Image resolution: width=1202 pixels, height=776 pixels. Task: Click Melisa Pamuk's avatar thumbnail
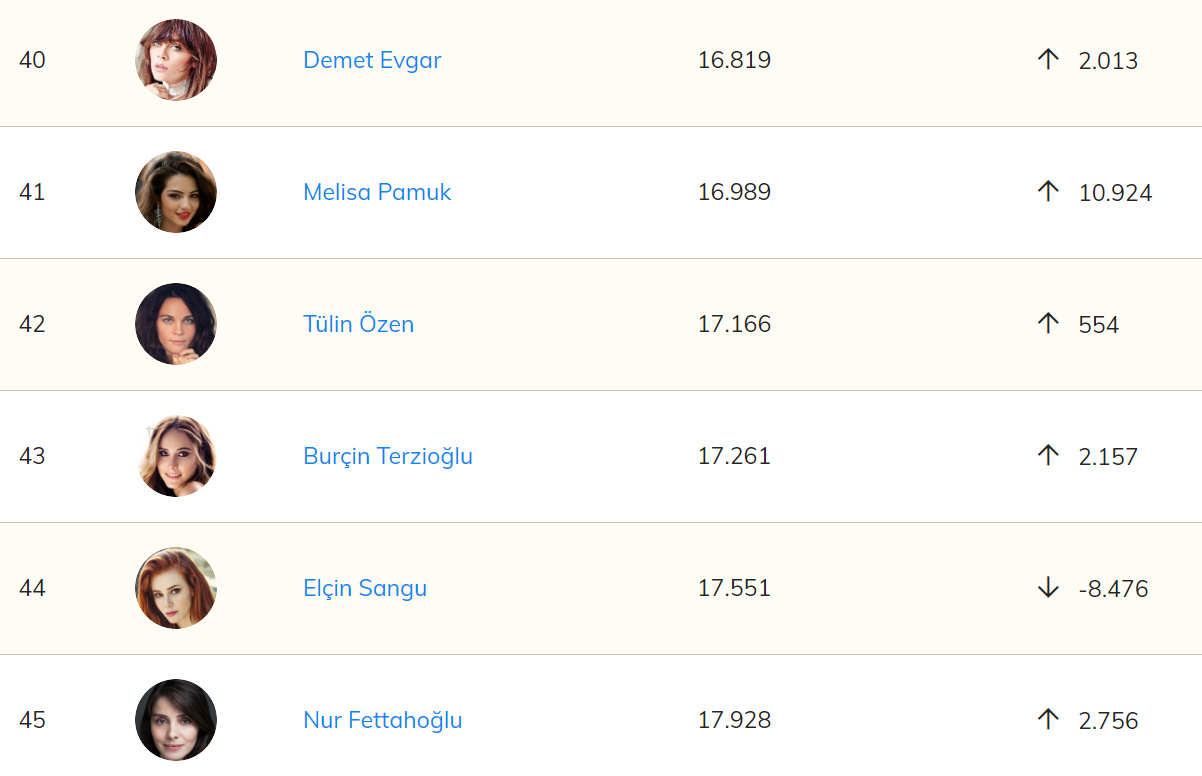(x=176, y=192)
